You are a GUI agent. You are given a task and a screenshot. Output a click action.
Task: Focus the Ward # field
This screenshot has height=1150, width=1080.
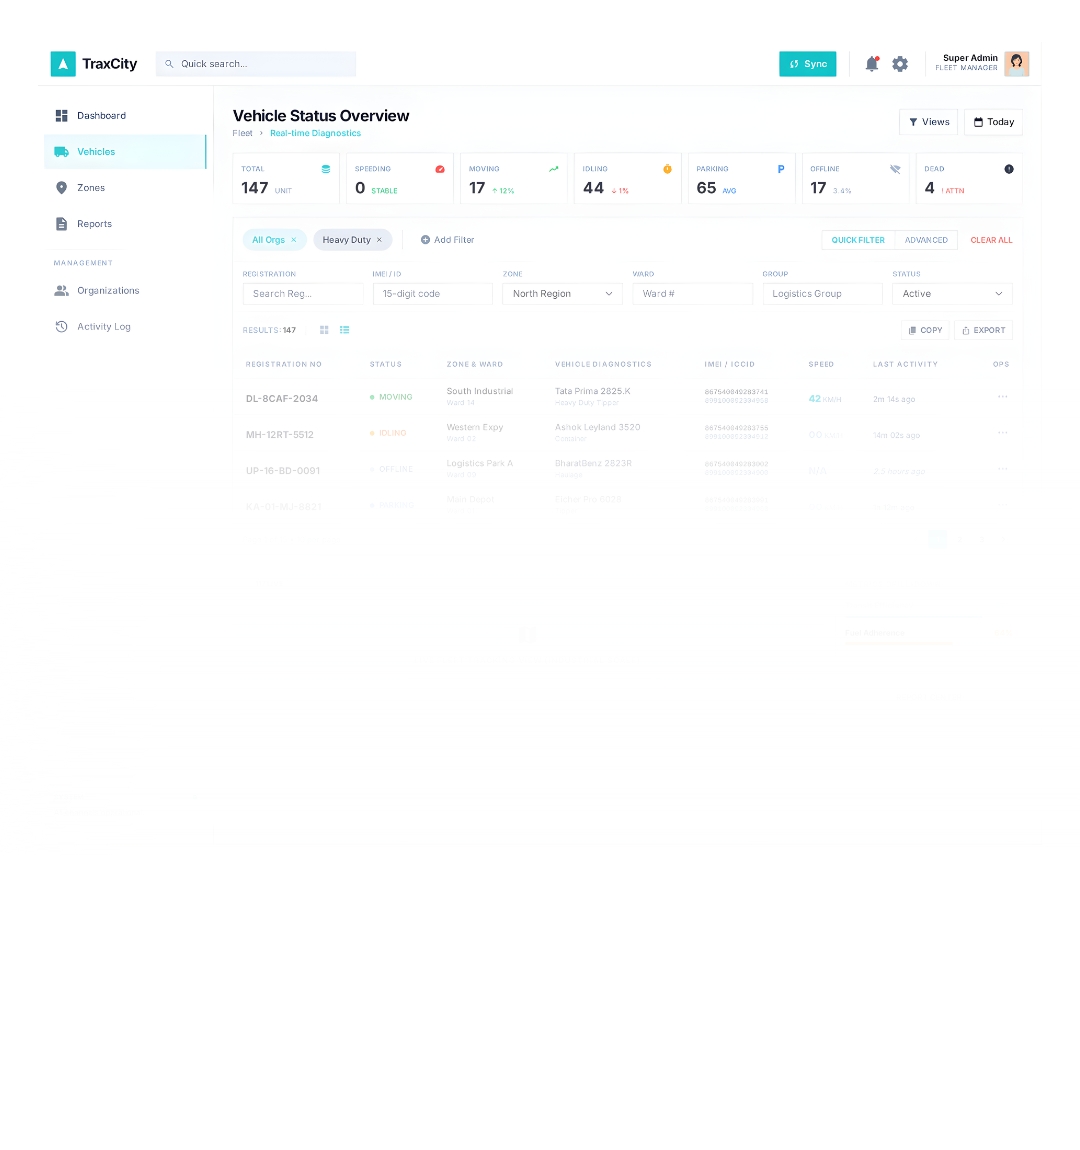coord(692,293)
